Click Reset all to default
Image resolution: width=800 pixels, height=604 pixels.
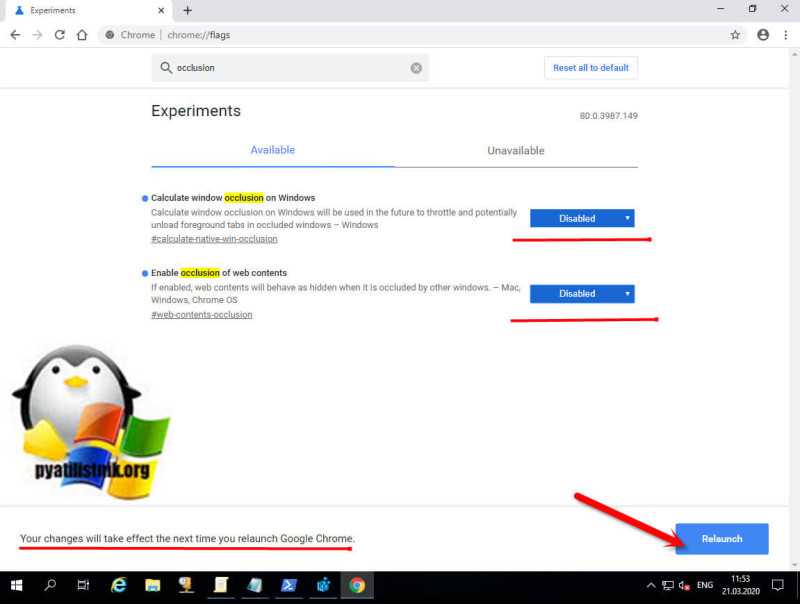click(591, 68)
